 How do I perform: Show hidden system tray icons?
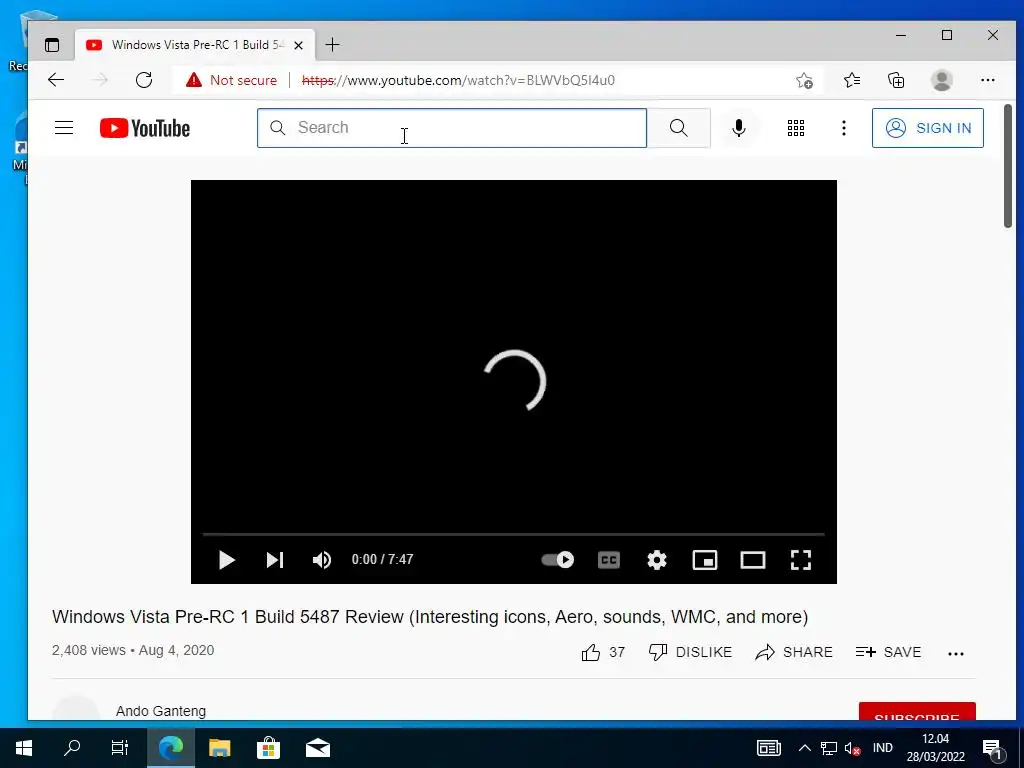click(x=805, y=748)
